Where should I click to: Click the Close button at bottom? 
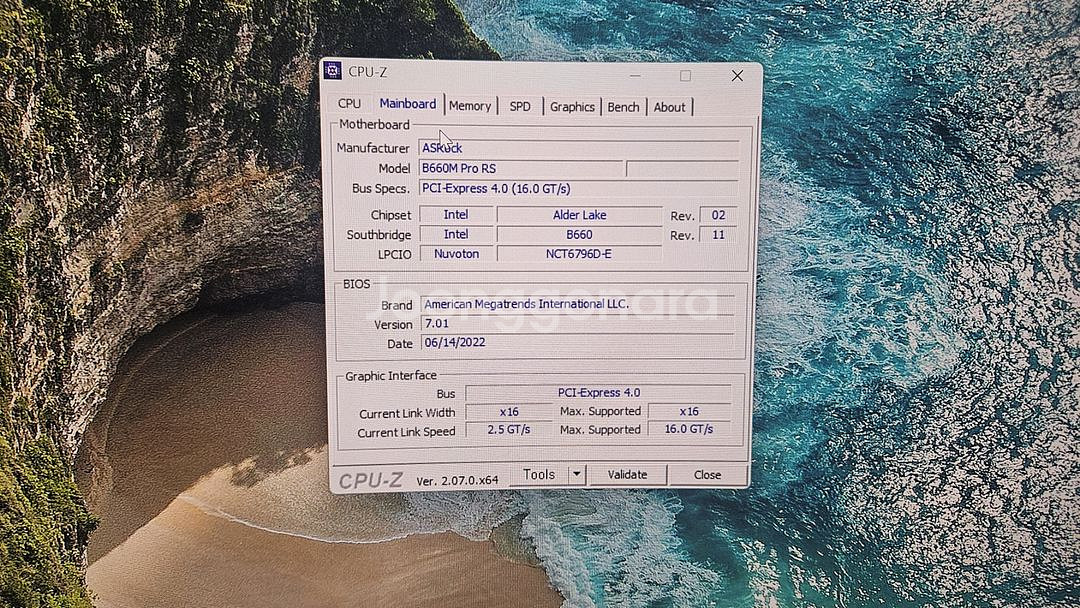[x=707, y=474]
